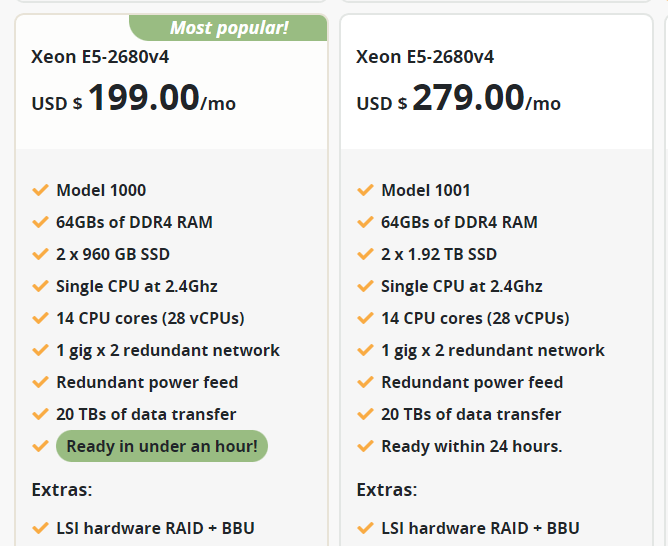Click checkmark beside Model 1001

coord(365,190)
